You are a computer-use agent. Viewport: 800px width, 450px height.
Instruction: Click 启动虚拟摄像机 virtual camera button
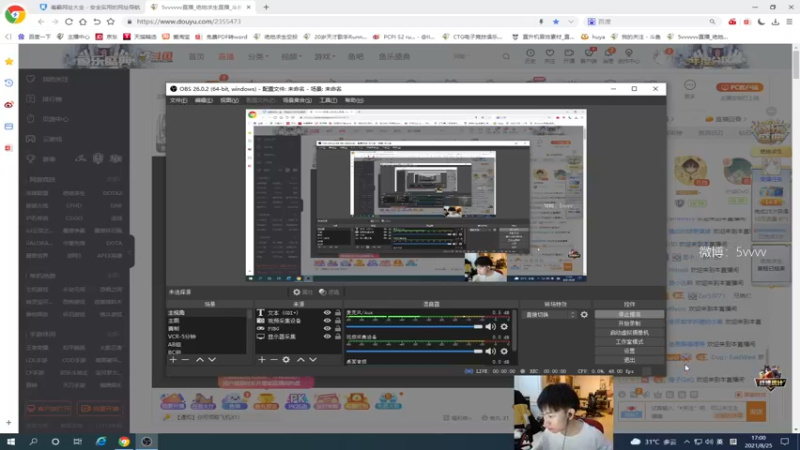coord(630,333)
